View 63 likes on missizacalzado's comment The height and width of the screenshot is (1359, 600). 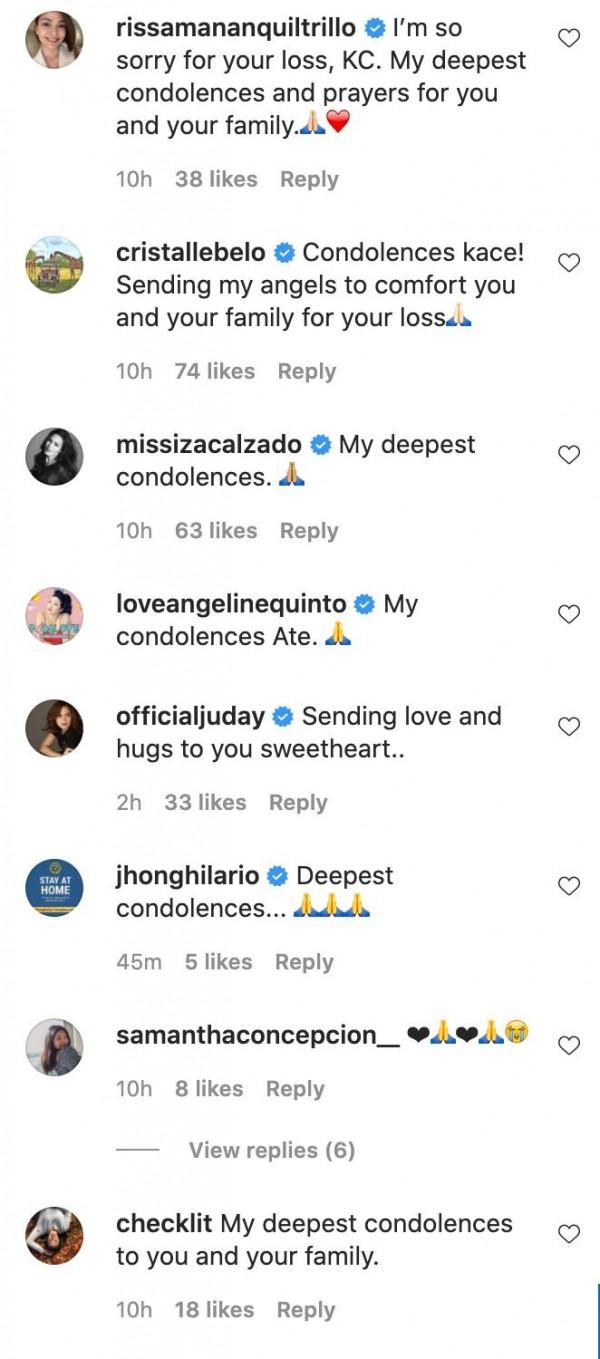215,531
